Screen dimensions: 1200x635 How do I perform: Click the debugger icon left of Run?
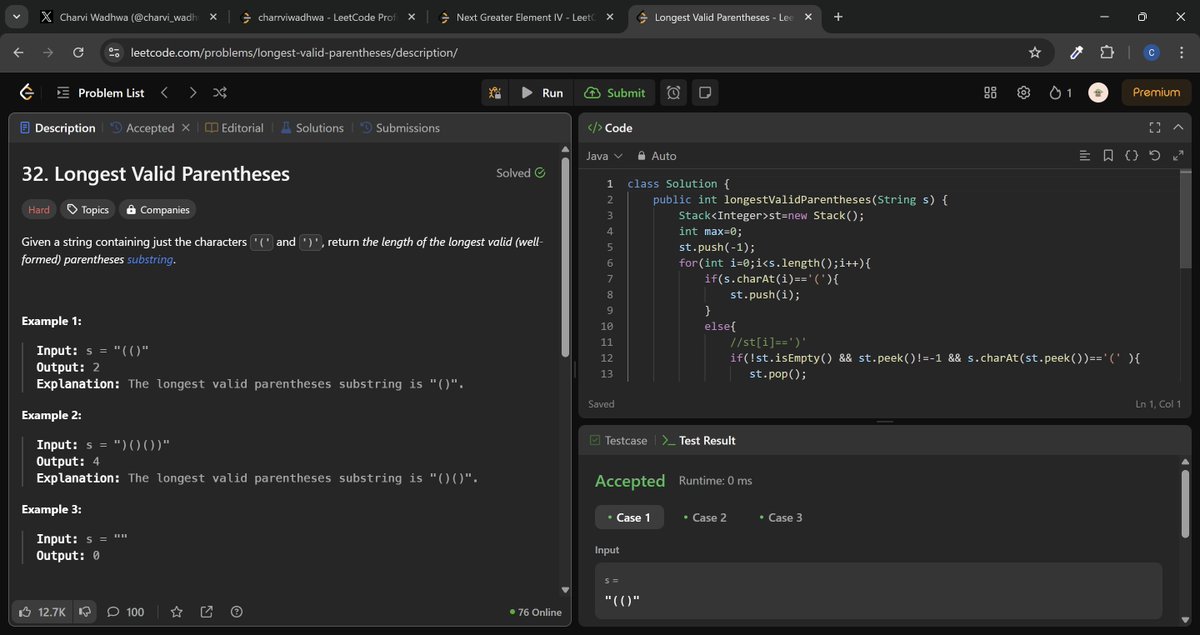495,93
